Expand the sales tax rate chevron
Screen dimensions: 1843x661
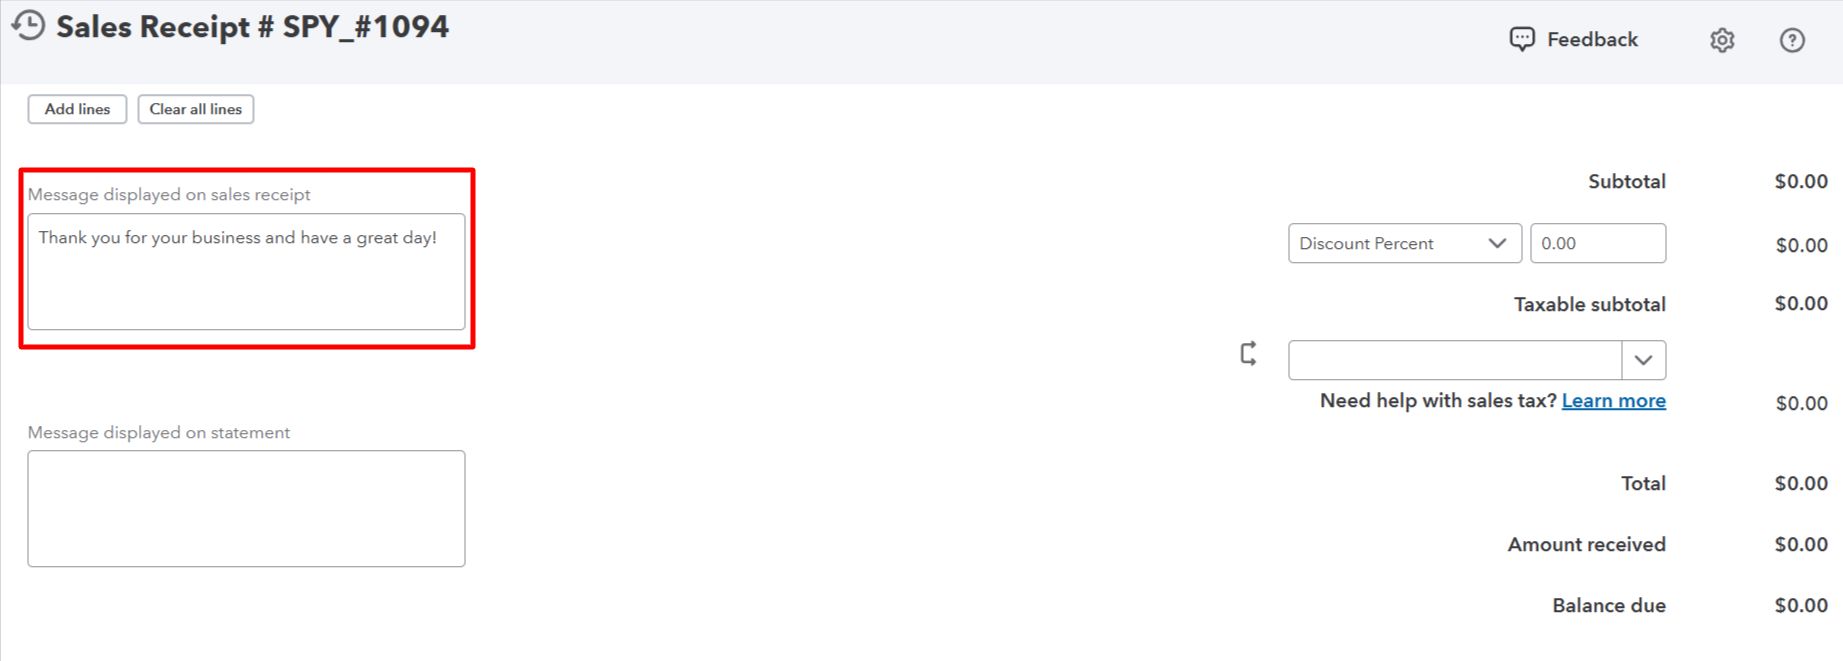point(1643,360)
